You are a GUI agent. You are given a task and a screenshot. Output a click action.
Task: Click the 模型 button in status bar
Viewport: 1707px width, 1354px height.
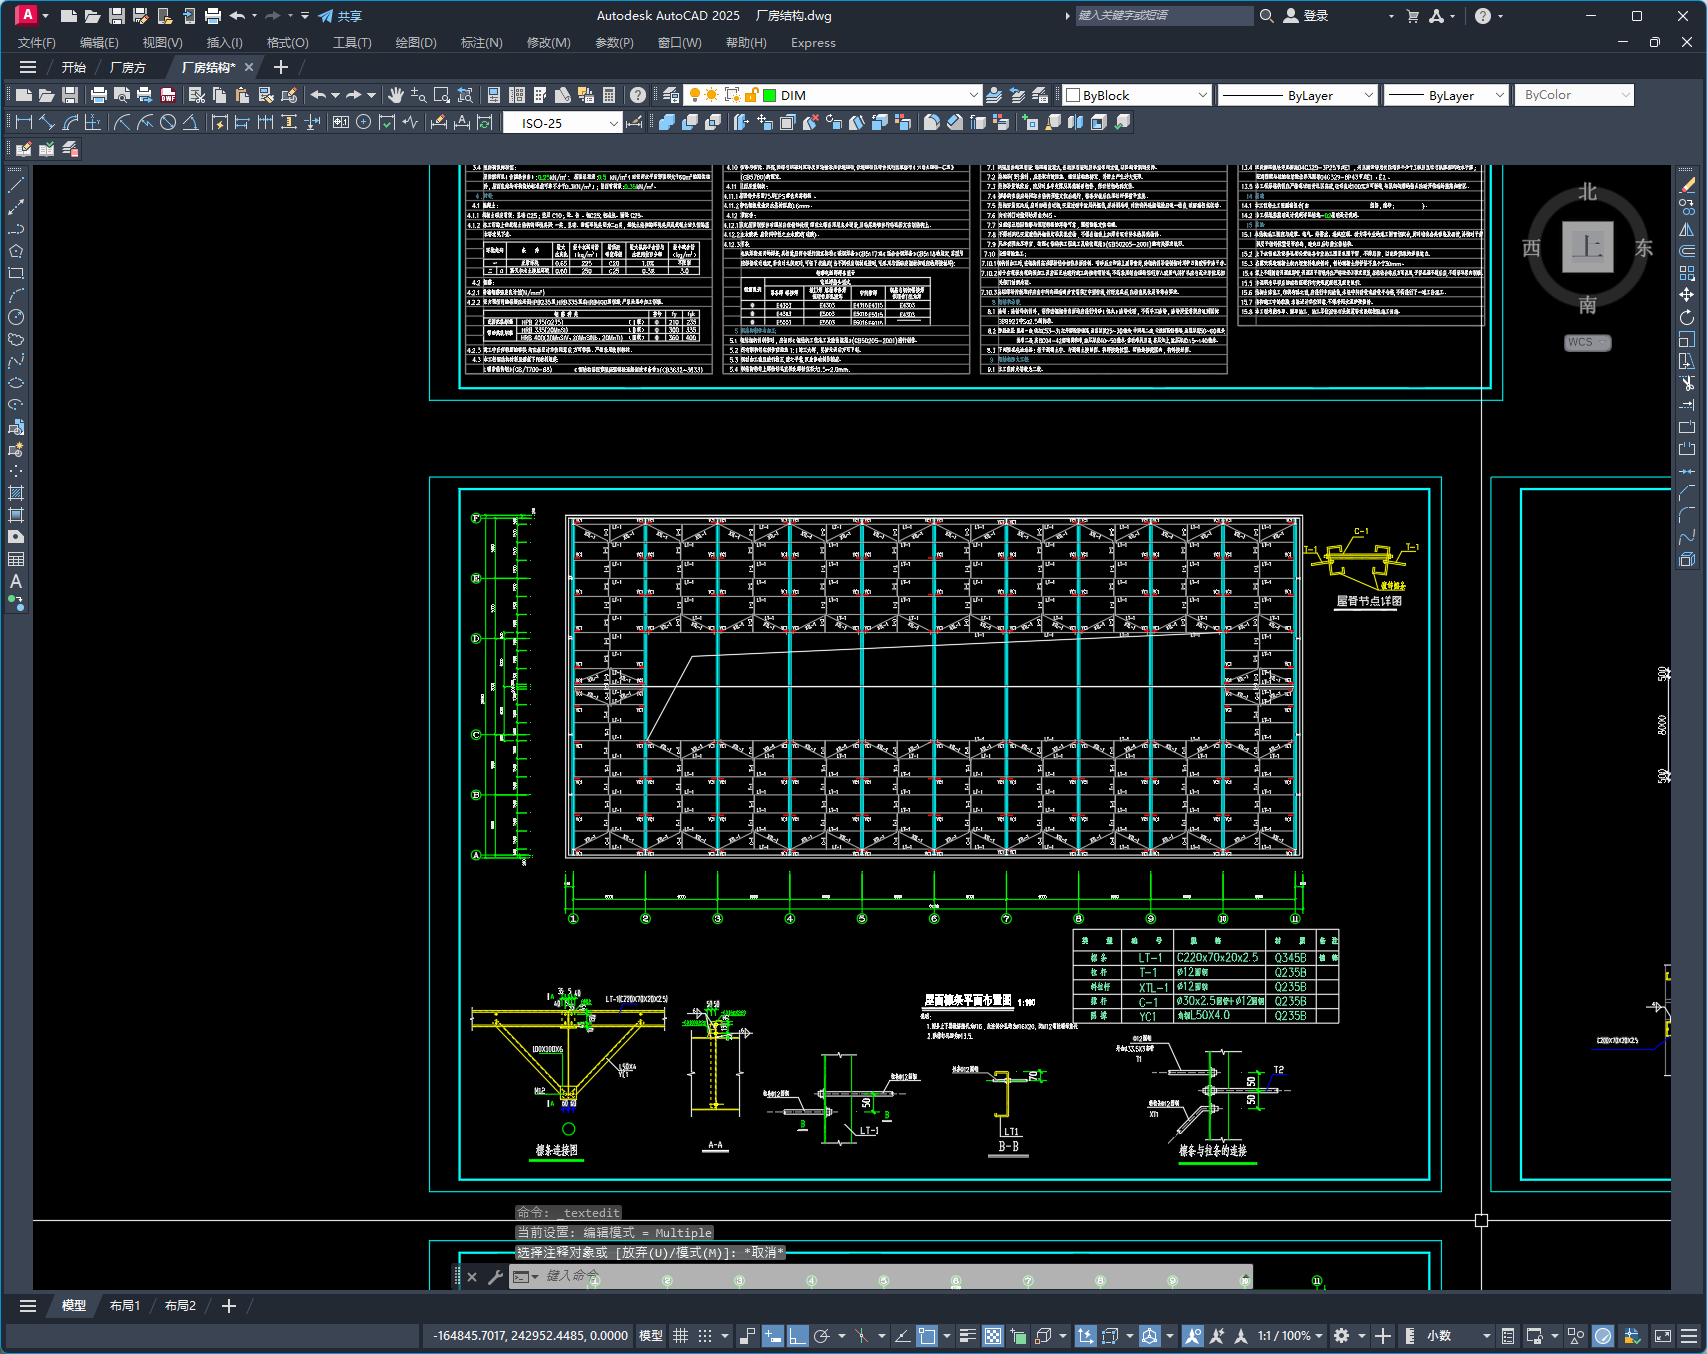(x=651, y=1336)
